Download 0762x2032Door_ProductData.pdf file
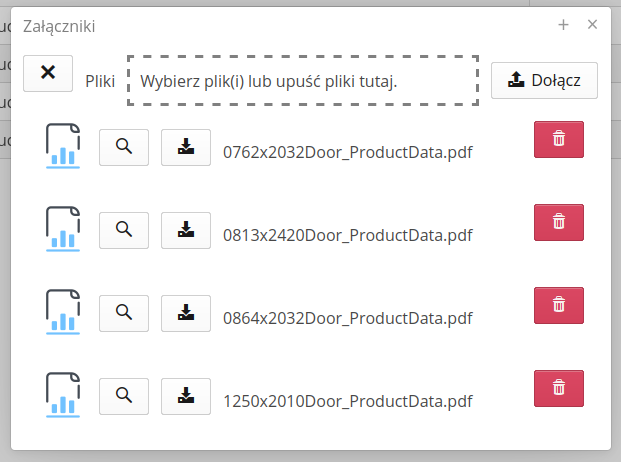 [x=185, y=146]
